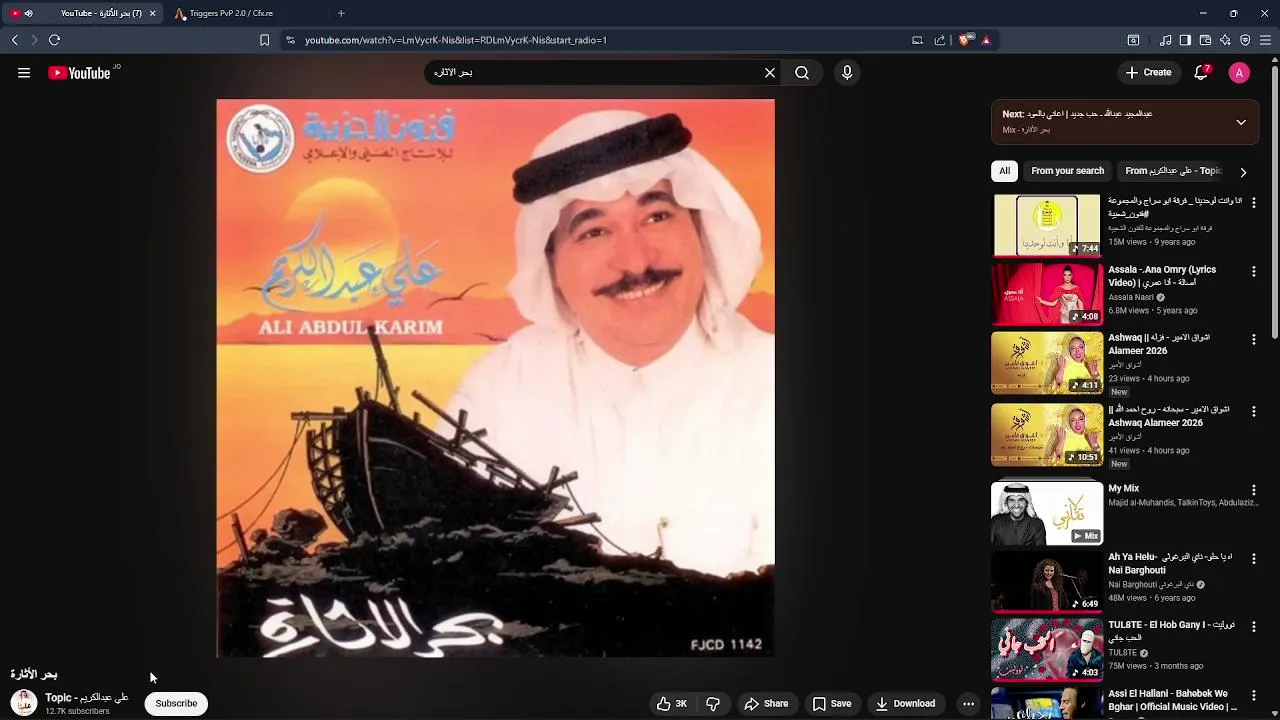The height and width of the screenshot is (720, 1280).
Task: Go forward in the browser
Action: point(34,40)
